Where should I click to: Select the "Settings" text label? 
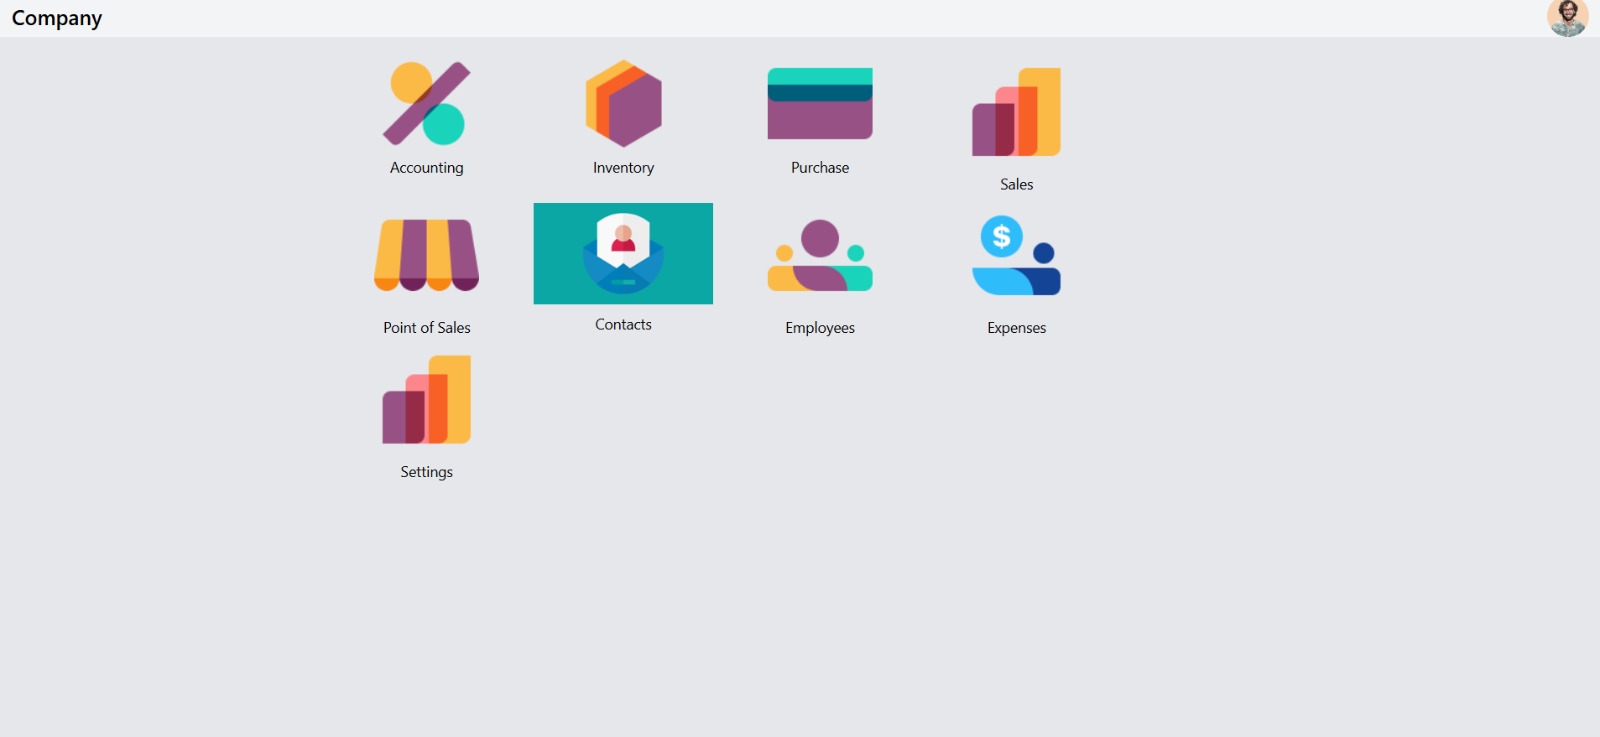(x=426, y=472)
